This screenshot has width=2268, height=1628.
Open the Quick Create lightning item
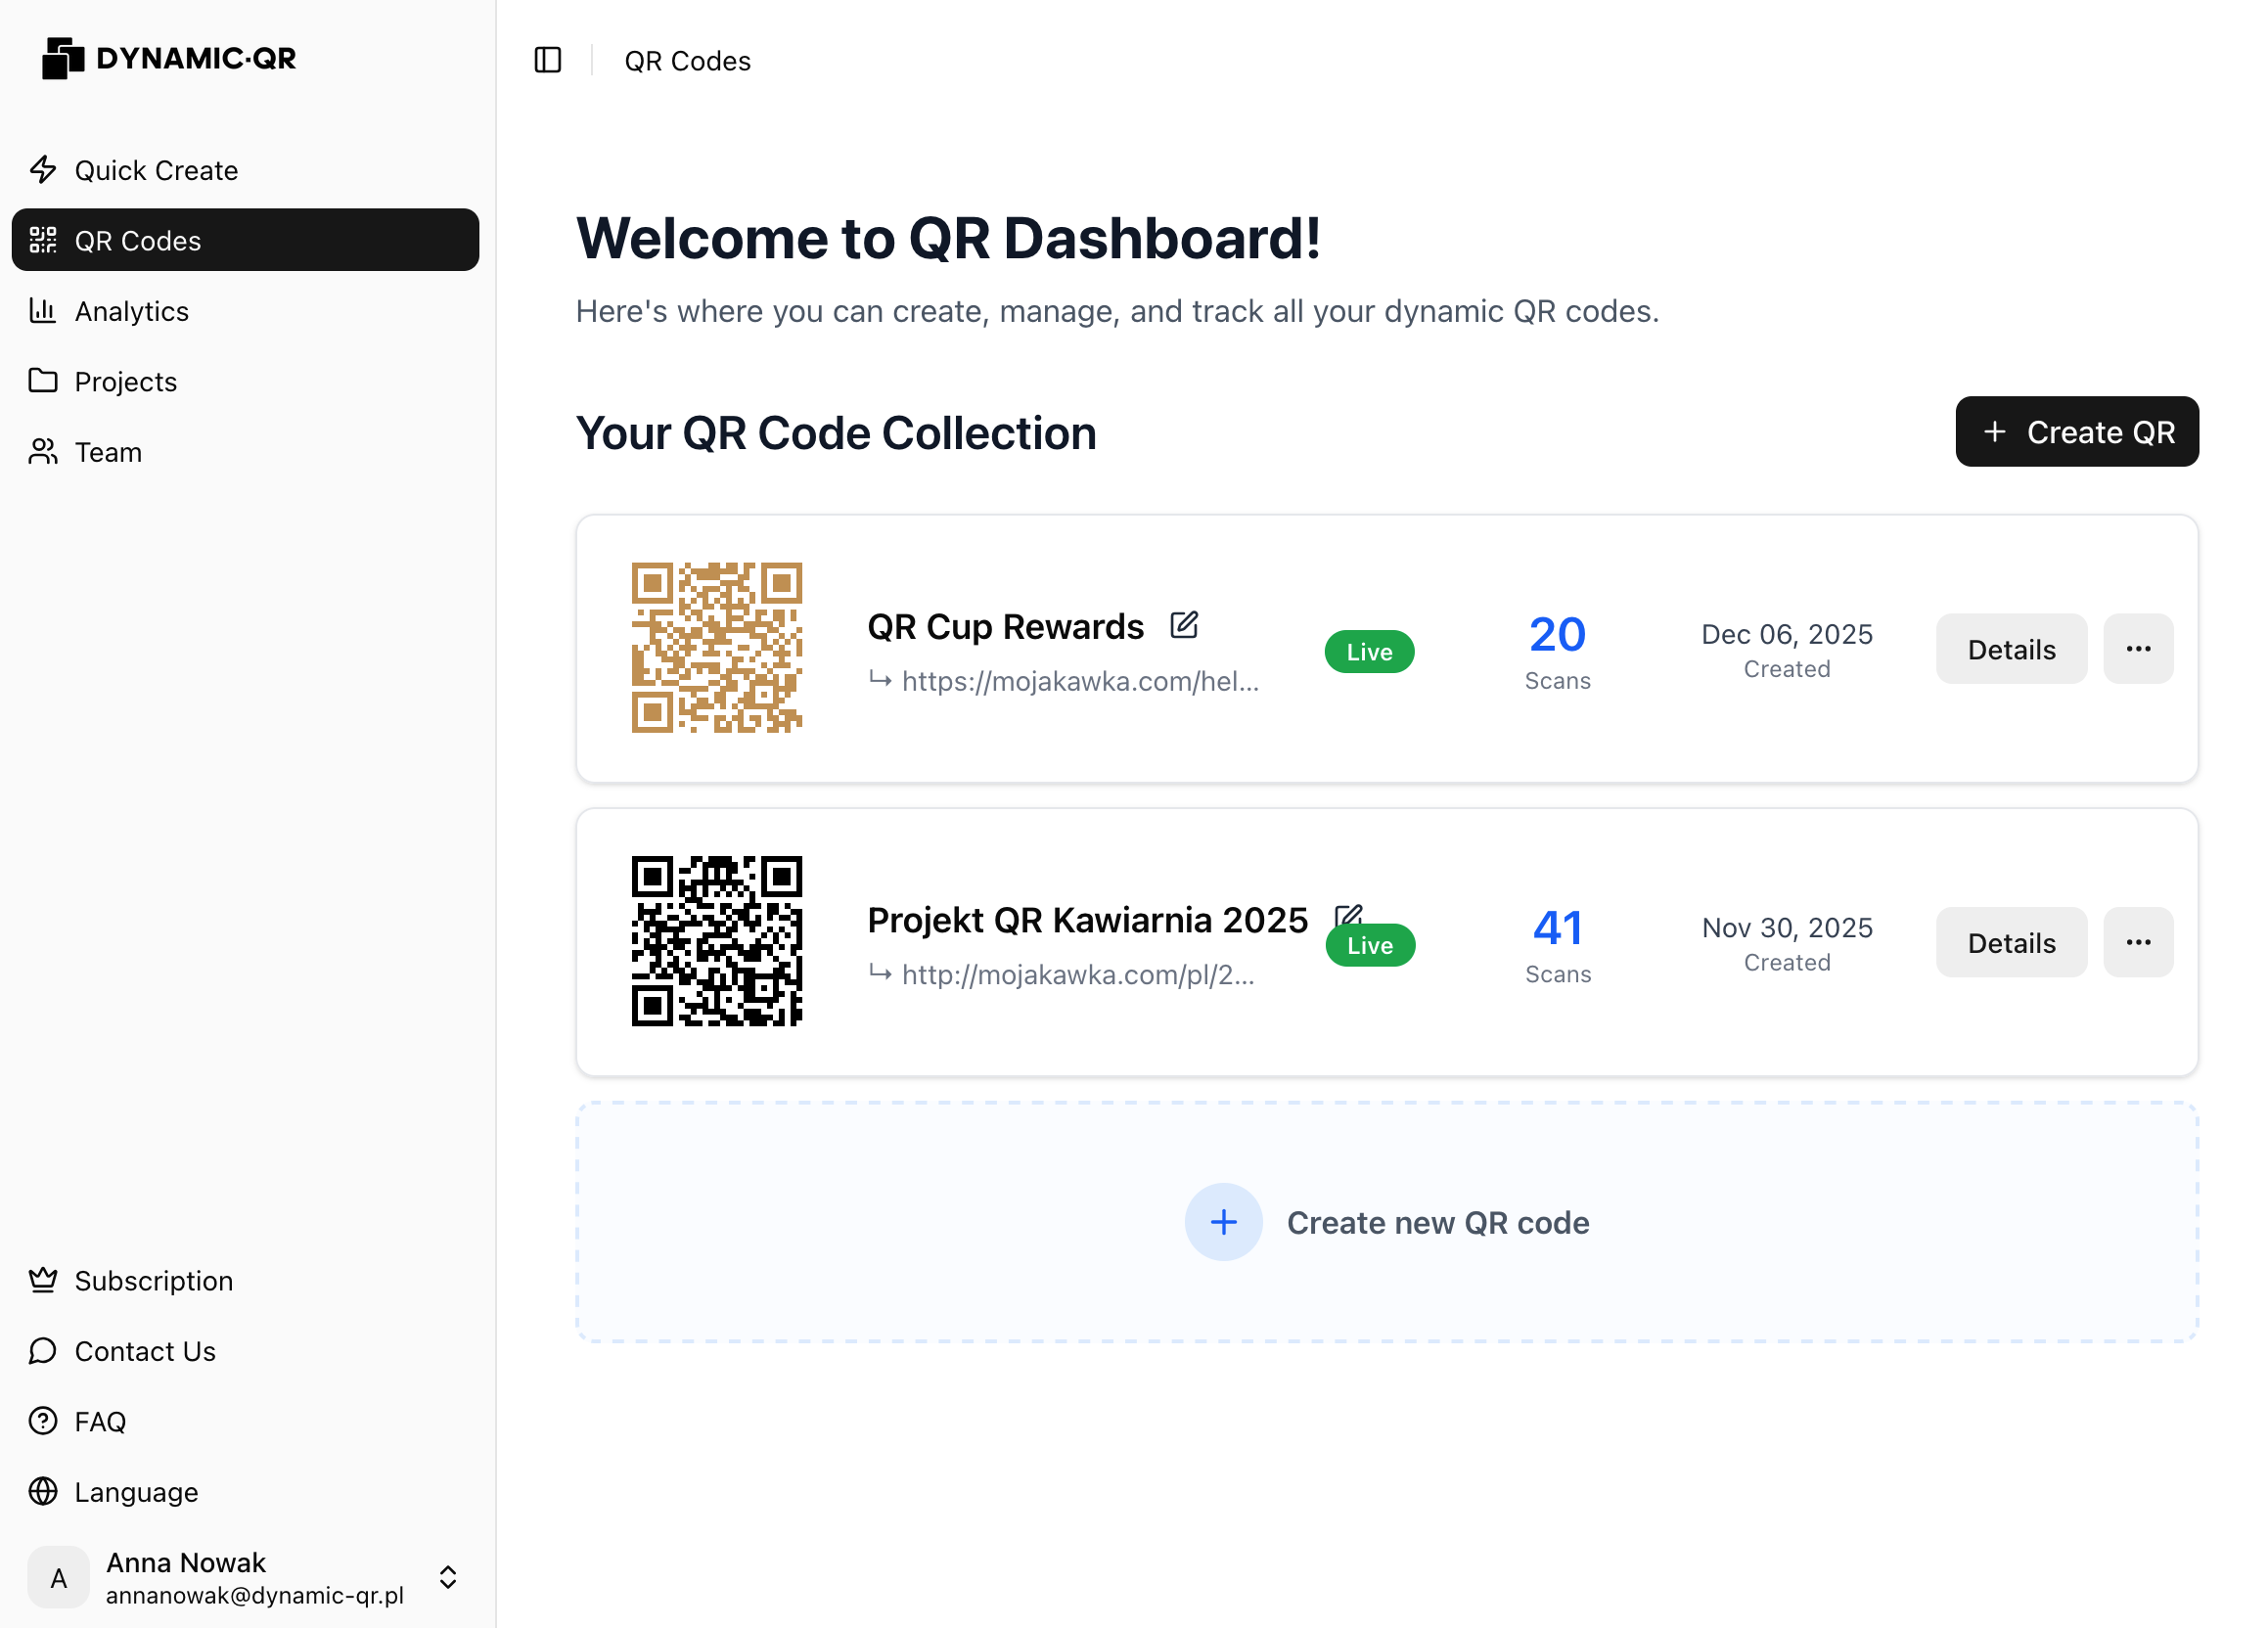(x=156, y=170)
